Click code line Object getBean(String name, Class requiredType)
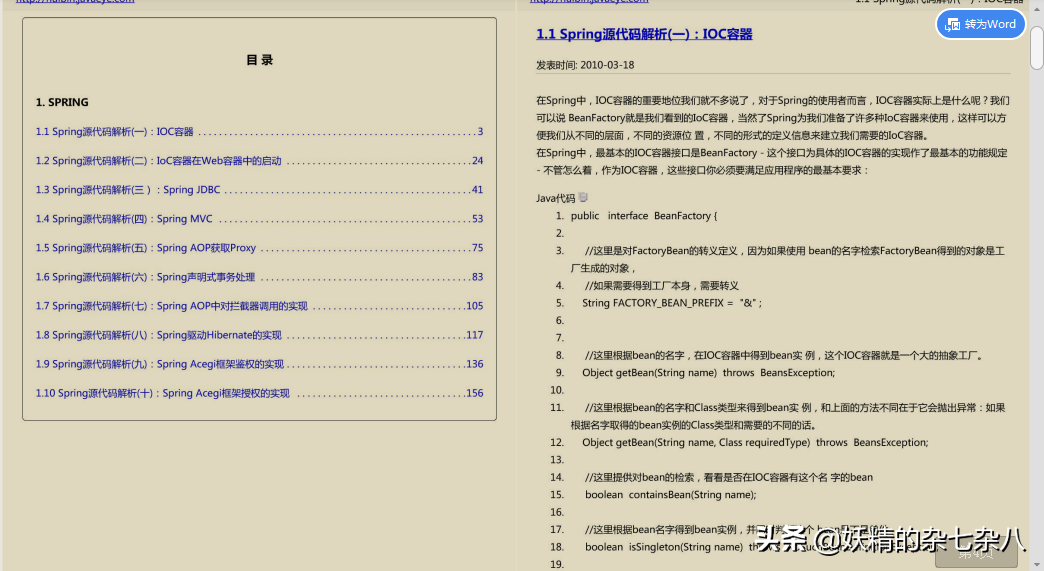 pyautogui.click(x=696, y=443)
